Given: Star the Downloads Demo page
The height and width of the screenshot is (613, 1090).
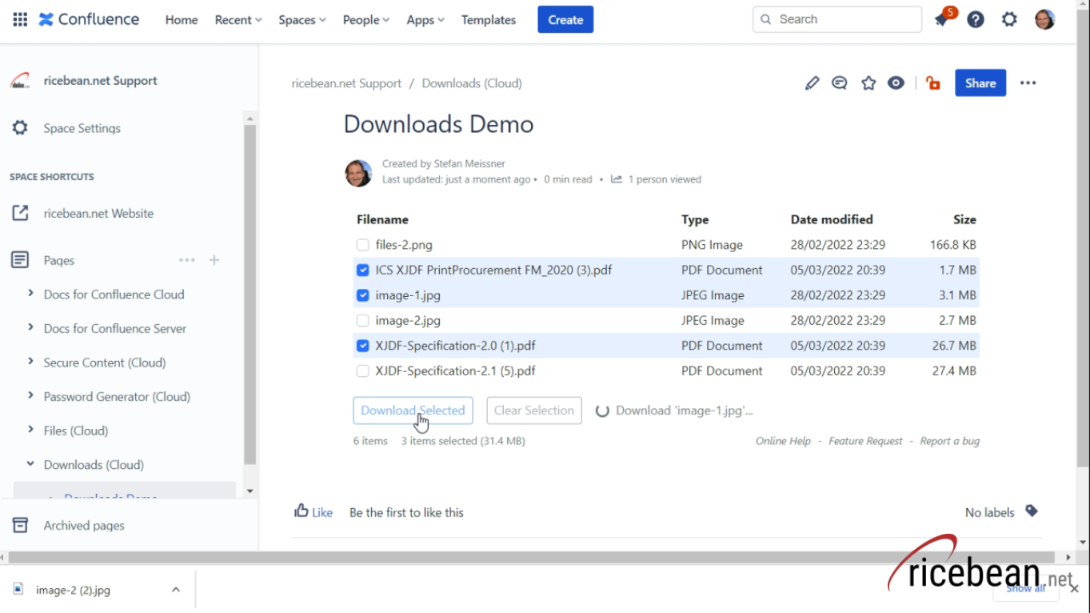Looking at the screenshot, I should [868, 83].
